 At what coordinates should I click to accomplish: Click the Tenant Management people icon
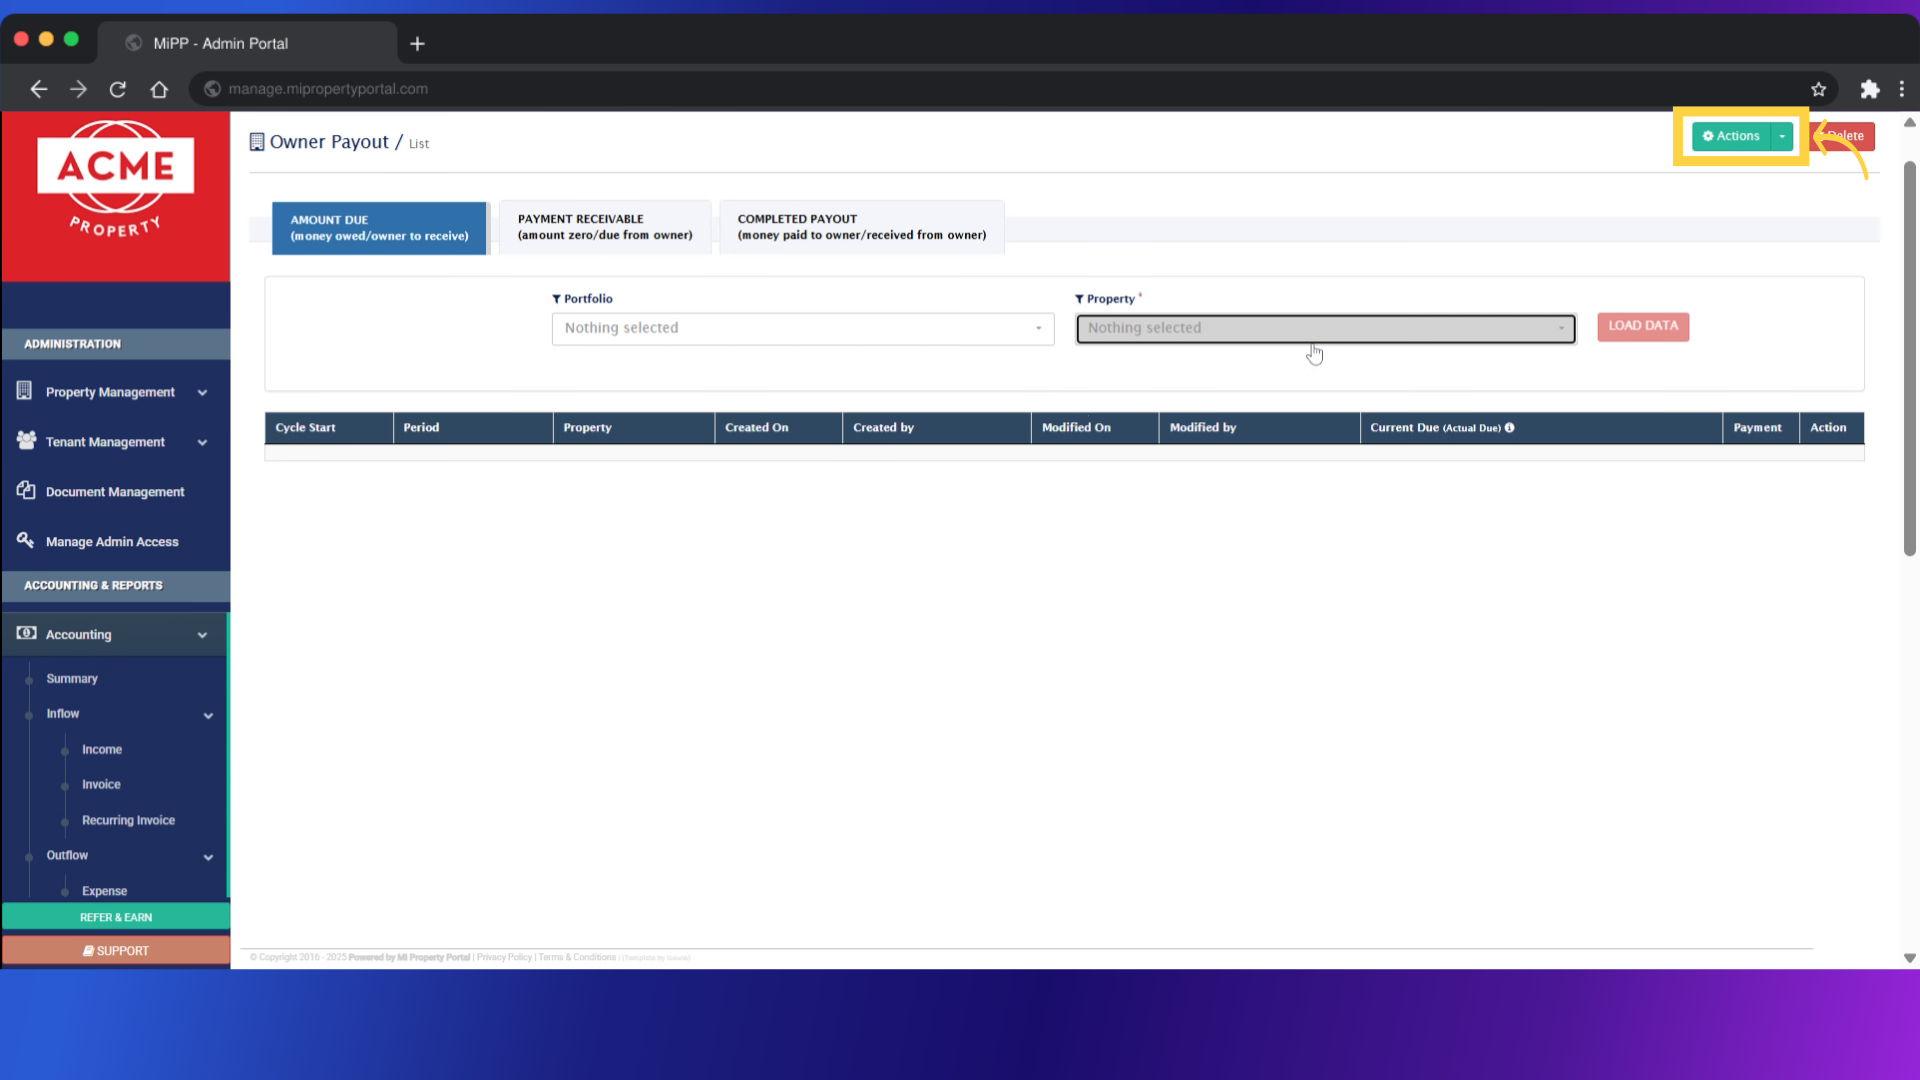click(x=26, y=440)
